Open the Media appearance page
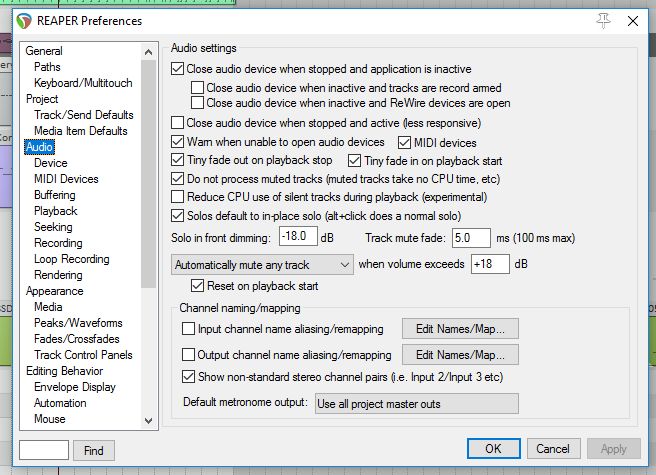 coord(48,307)
